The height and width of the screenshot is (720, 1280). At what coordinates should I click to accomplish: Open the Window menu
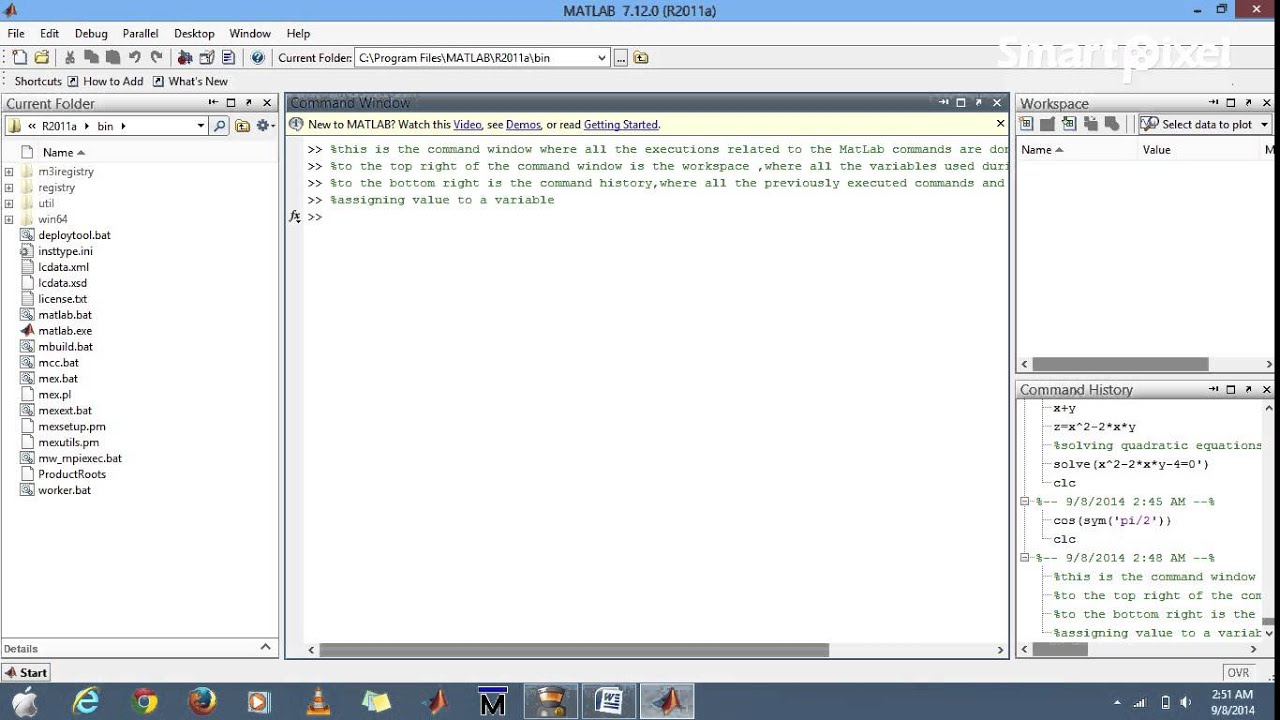250,33
